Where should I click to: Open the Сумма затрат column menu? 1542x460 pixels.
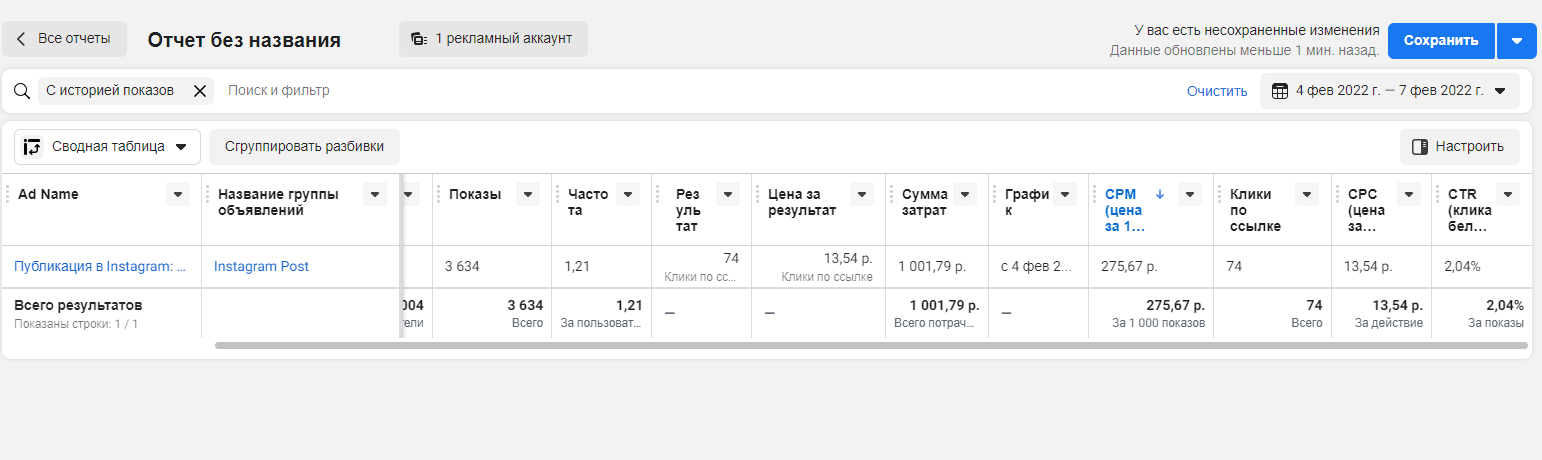pos(965,194)
